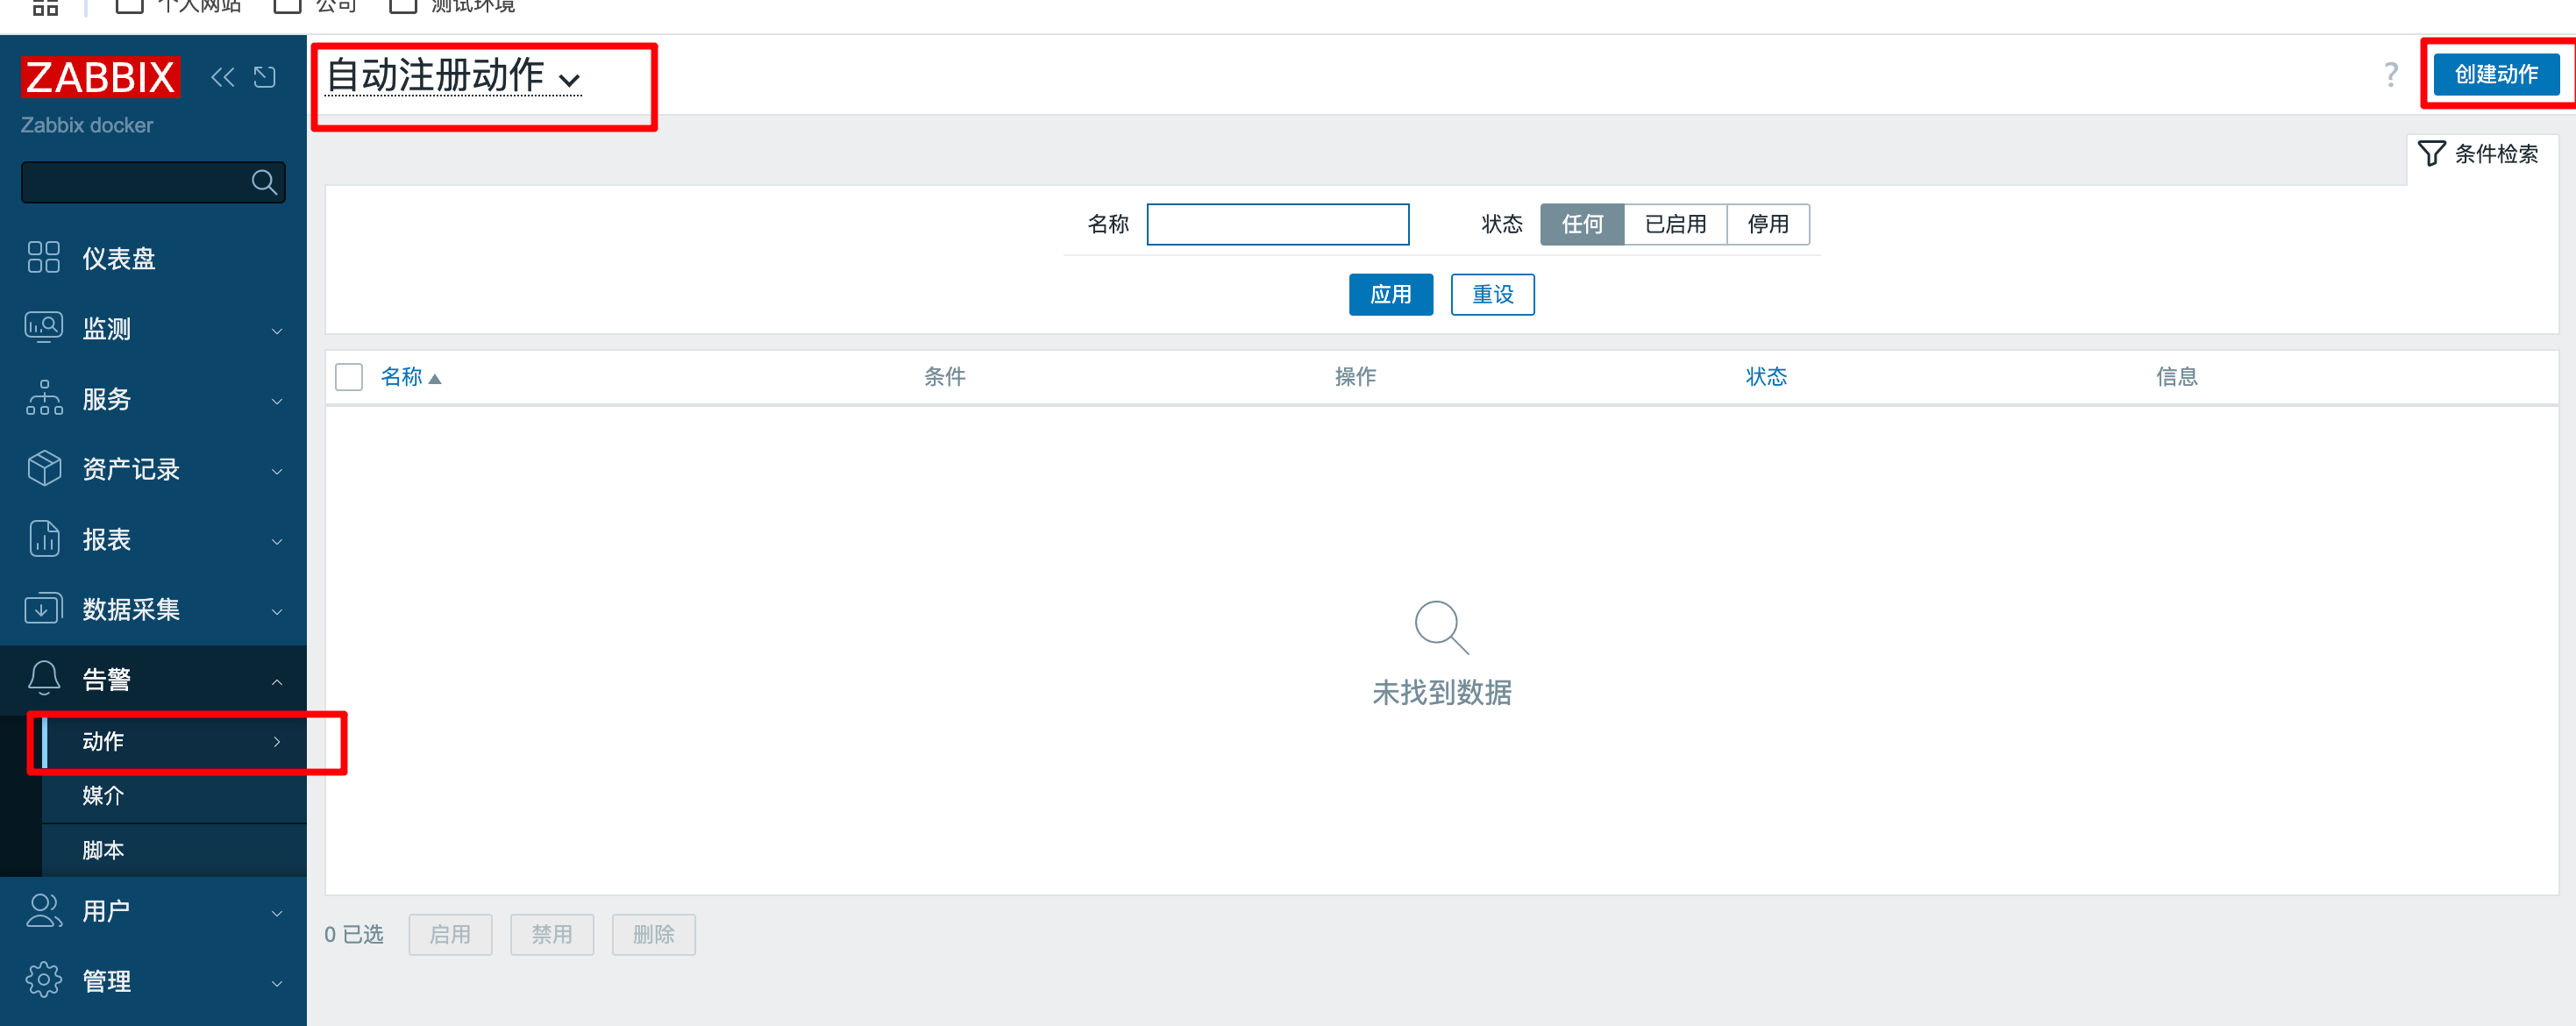Expand the 资产记录 menu chevron
Screen dimensions: 2576x1026
[x=277, y=470]
